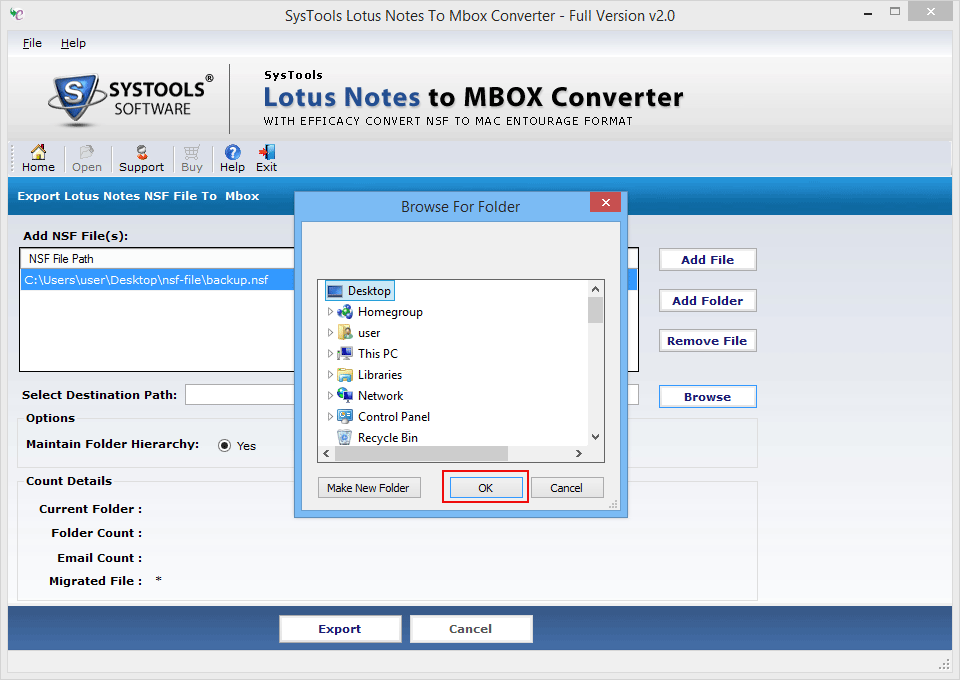
Task: Click the Select Destination Path field
Action: (x=411, y=395)
